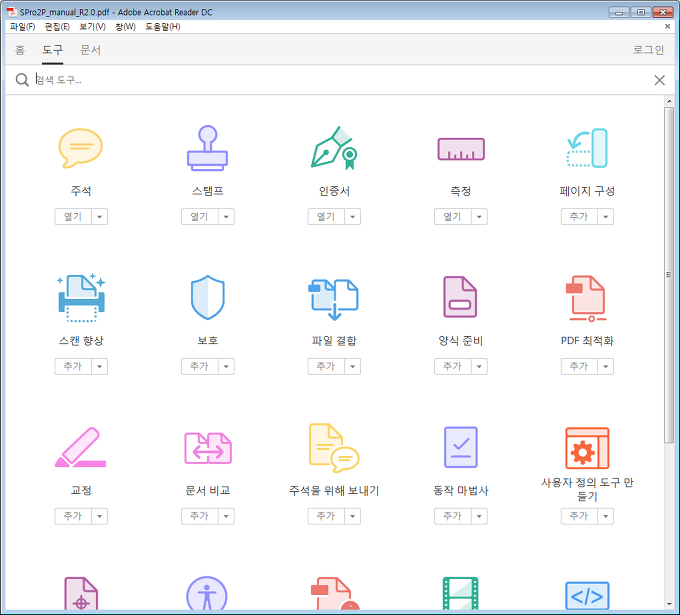This screenshot has height=615, width=680.
Task: Open the 보호 dropdown arrow
Action: pyautogui.click(x=226, y=366)
